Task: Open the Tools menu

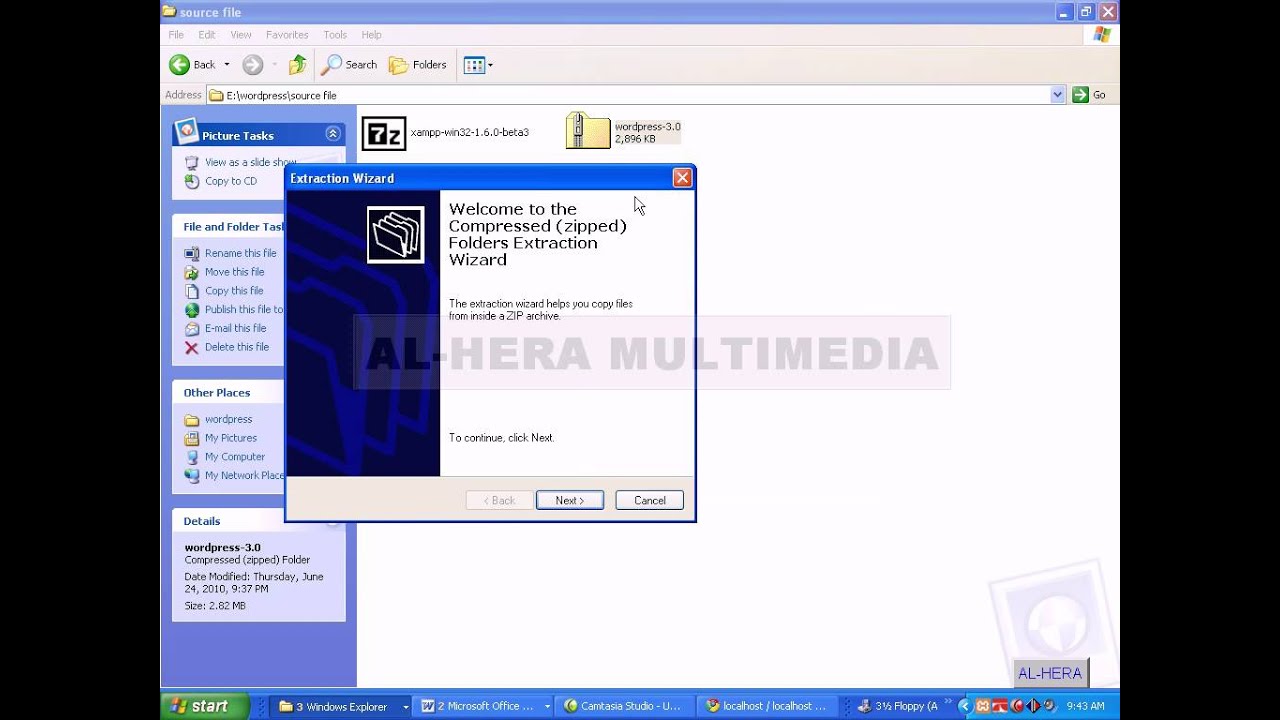Action: tap(335, 35)
